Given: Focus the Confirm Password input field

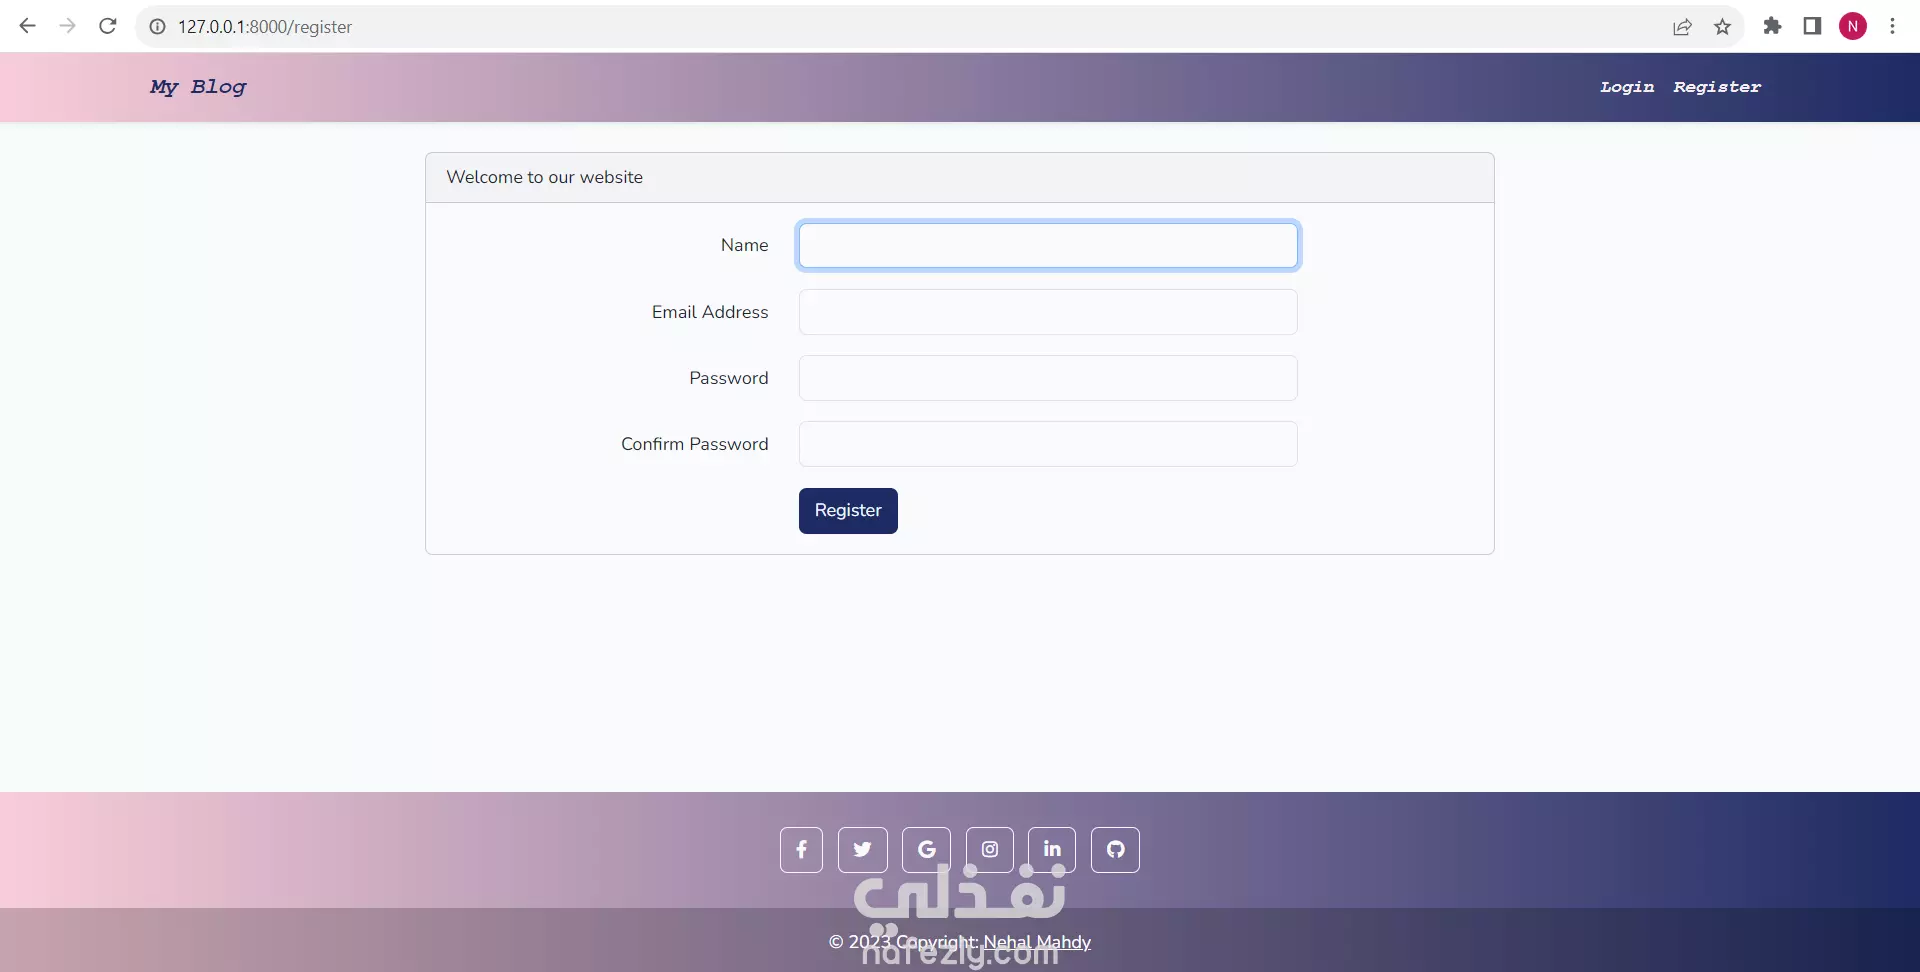Looking at the screenshot, I should (x=1048, y=444).
